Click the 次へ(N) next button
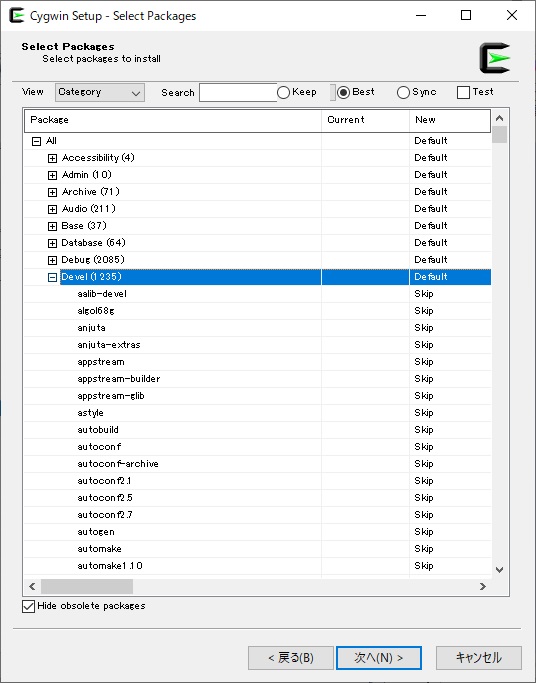Screen dimensions: 536x683 [378, 657]
